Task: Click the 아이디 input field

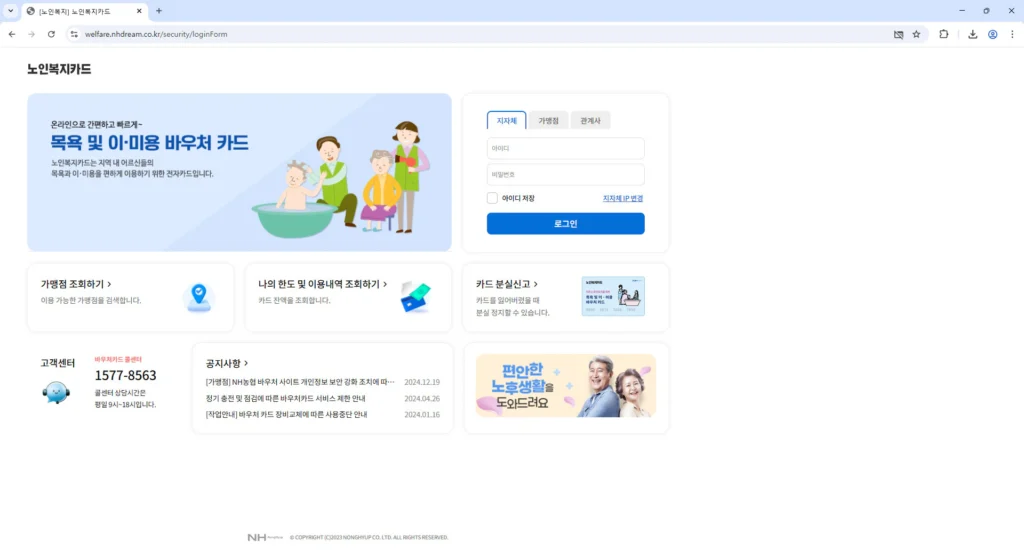Action: [566, 148]
